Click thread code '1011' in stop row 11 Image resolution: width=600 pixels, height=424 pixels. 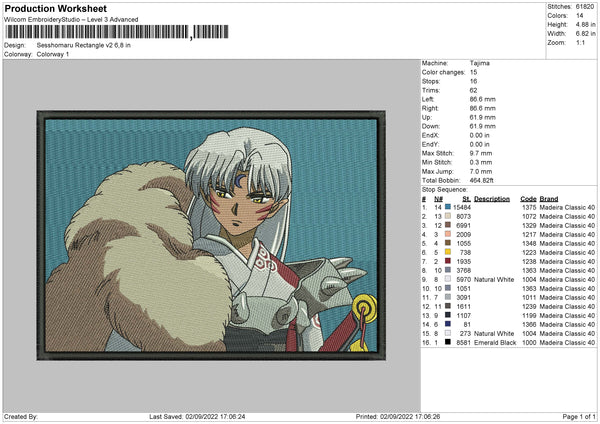pos(529,297)
